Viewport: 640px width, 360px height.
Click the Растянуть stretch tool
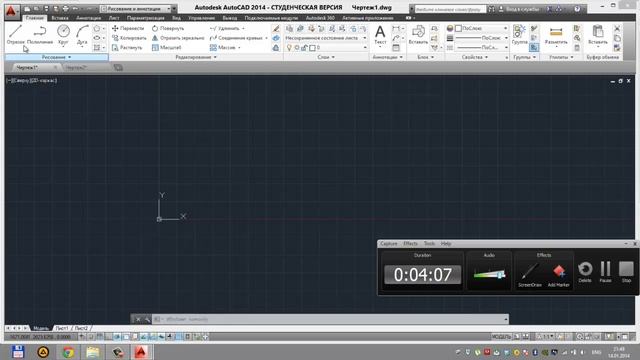pos(127,48)
